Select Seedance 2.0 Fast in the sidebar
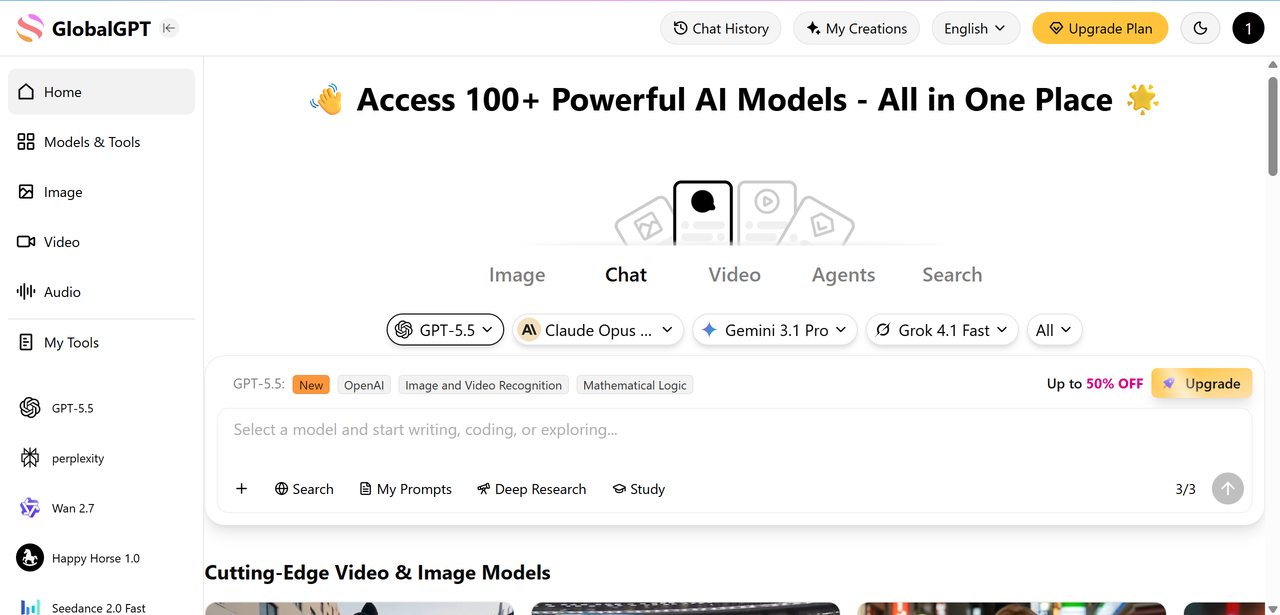Viewport: 1280px width, 615px height. [x=102, y=607]
